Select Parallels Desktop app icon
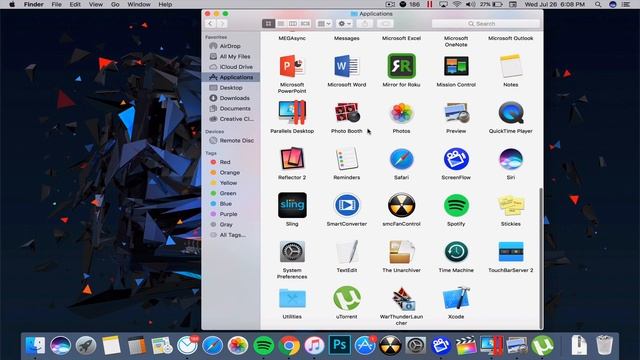640x360 pixels. coord(292,112)
